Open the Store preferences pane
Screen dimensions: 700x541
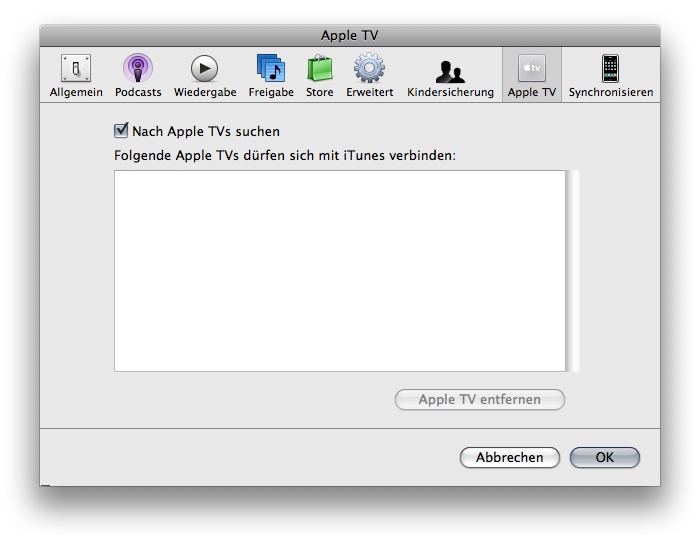pos(320,75)
